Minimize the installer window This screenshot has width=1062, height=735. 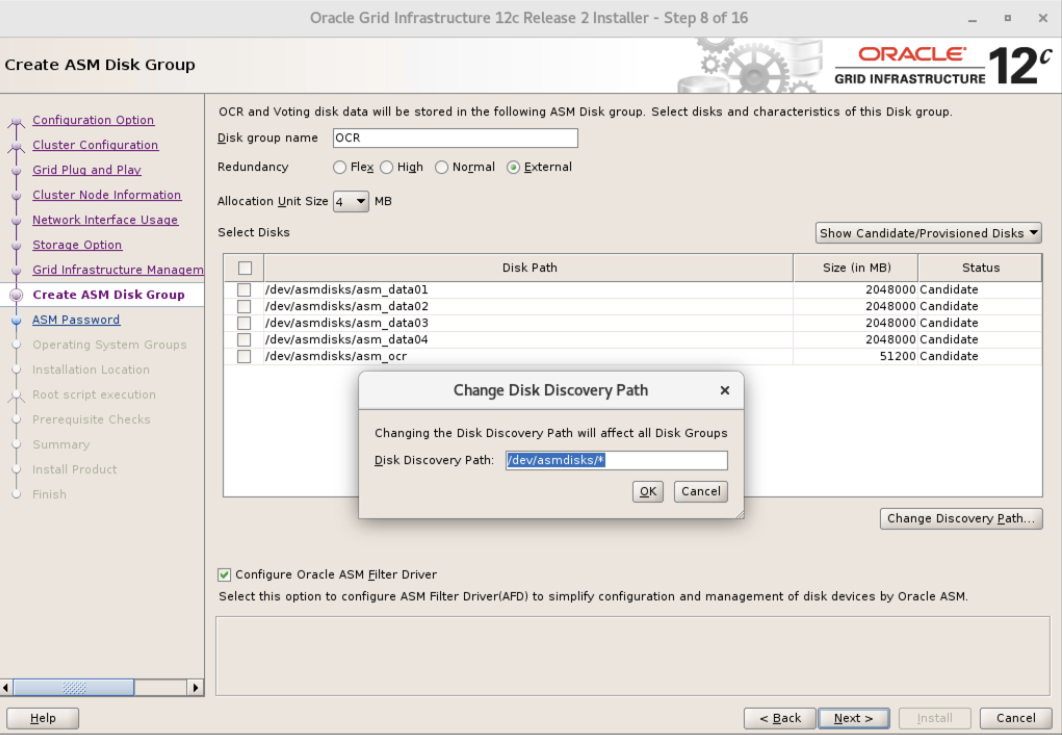(x=973, y=19)
